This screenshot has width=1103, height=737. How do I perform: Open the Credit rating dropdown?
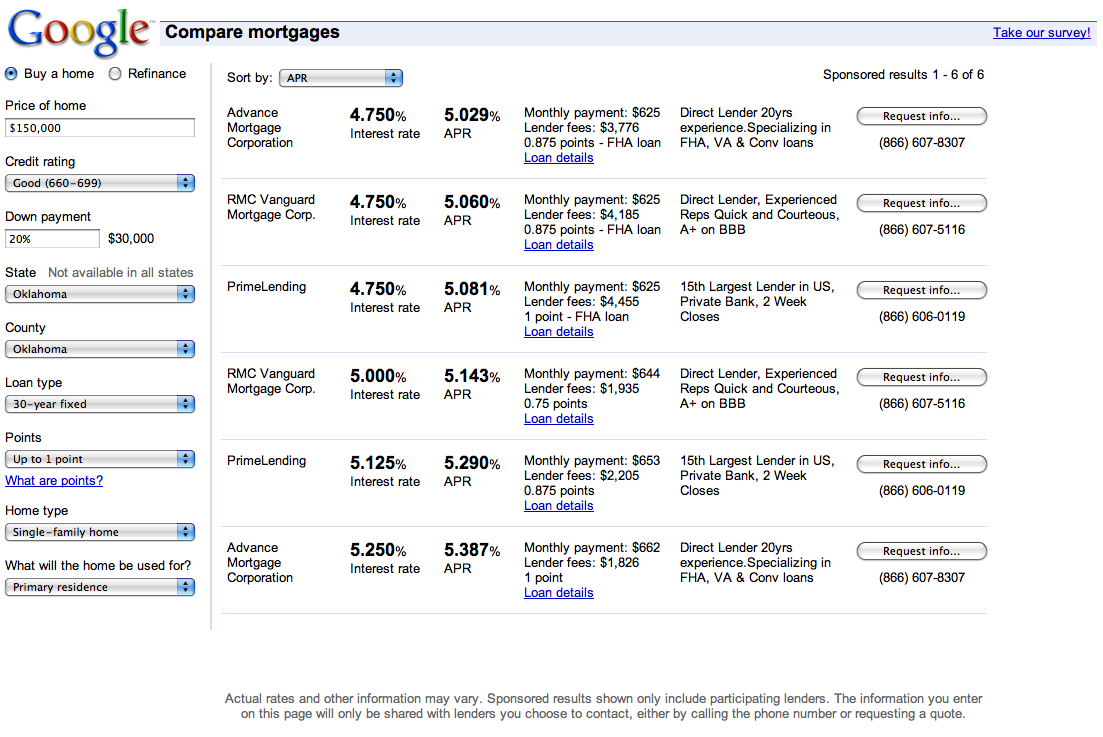(x=99, y=183)
